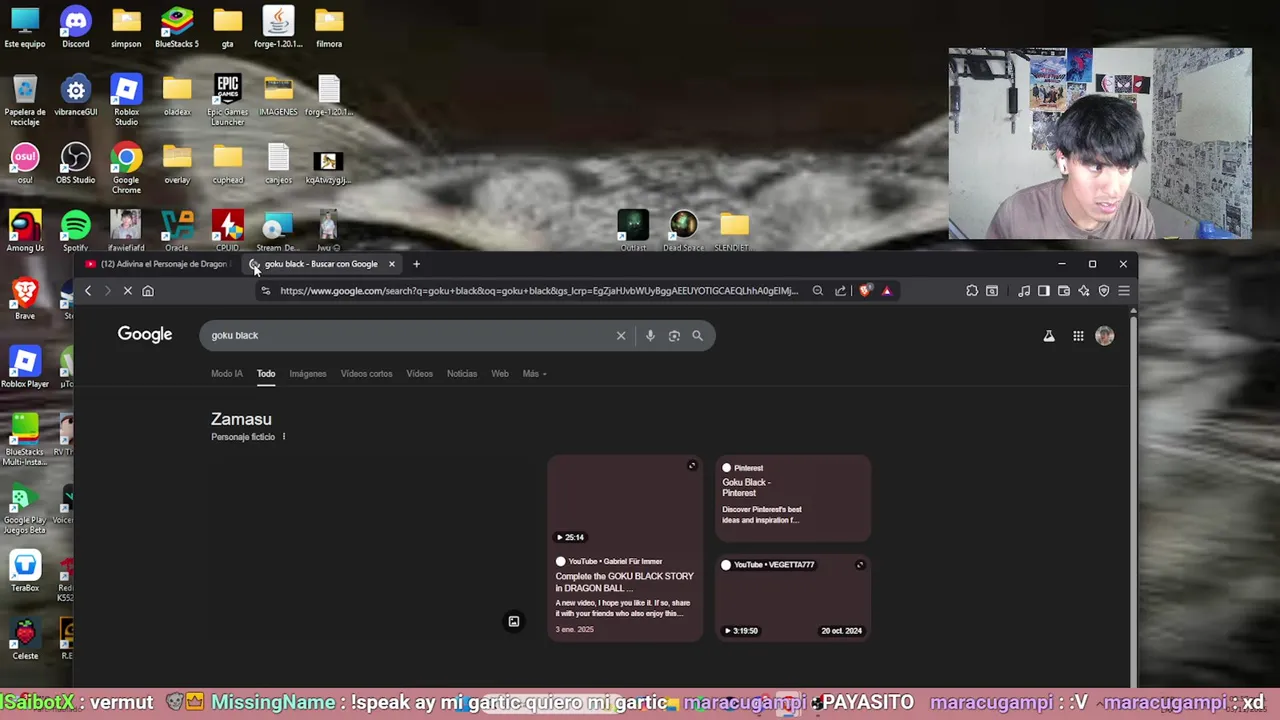Click the Google logo on search page
Image resolution: width=1280 pixels, height=720 pixels.
tap(145, 334)
